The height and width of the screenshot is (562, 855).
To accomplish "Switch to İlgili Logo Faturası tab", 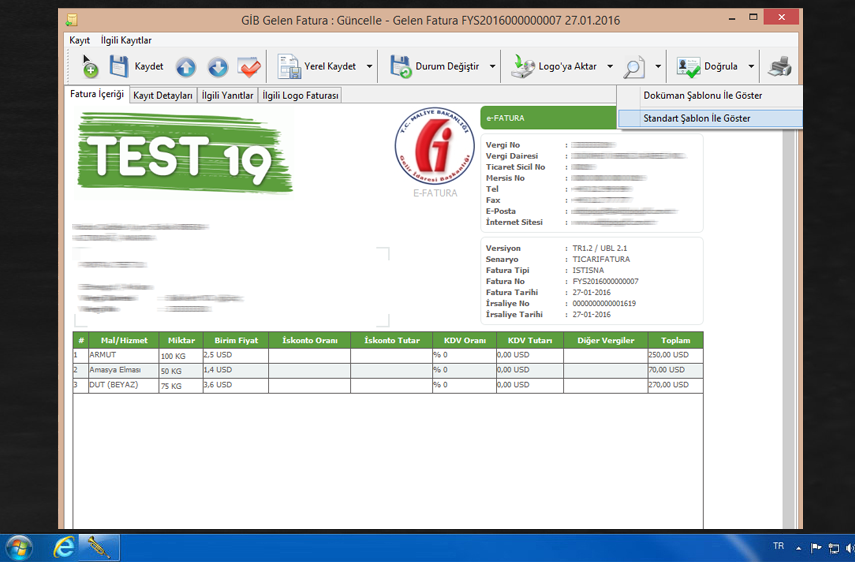I will (300, 95).
